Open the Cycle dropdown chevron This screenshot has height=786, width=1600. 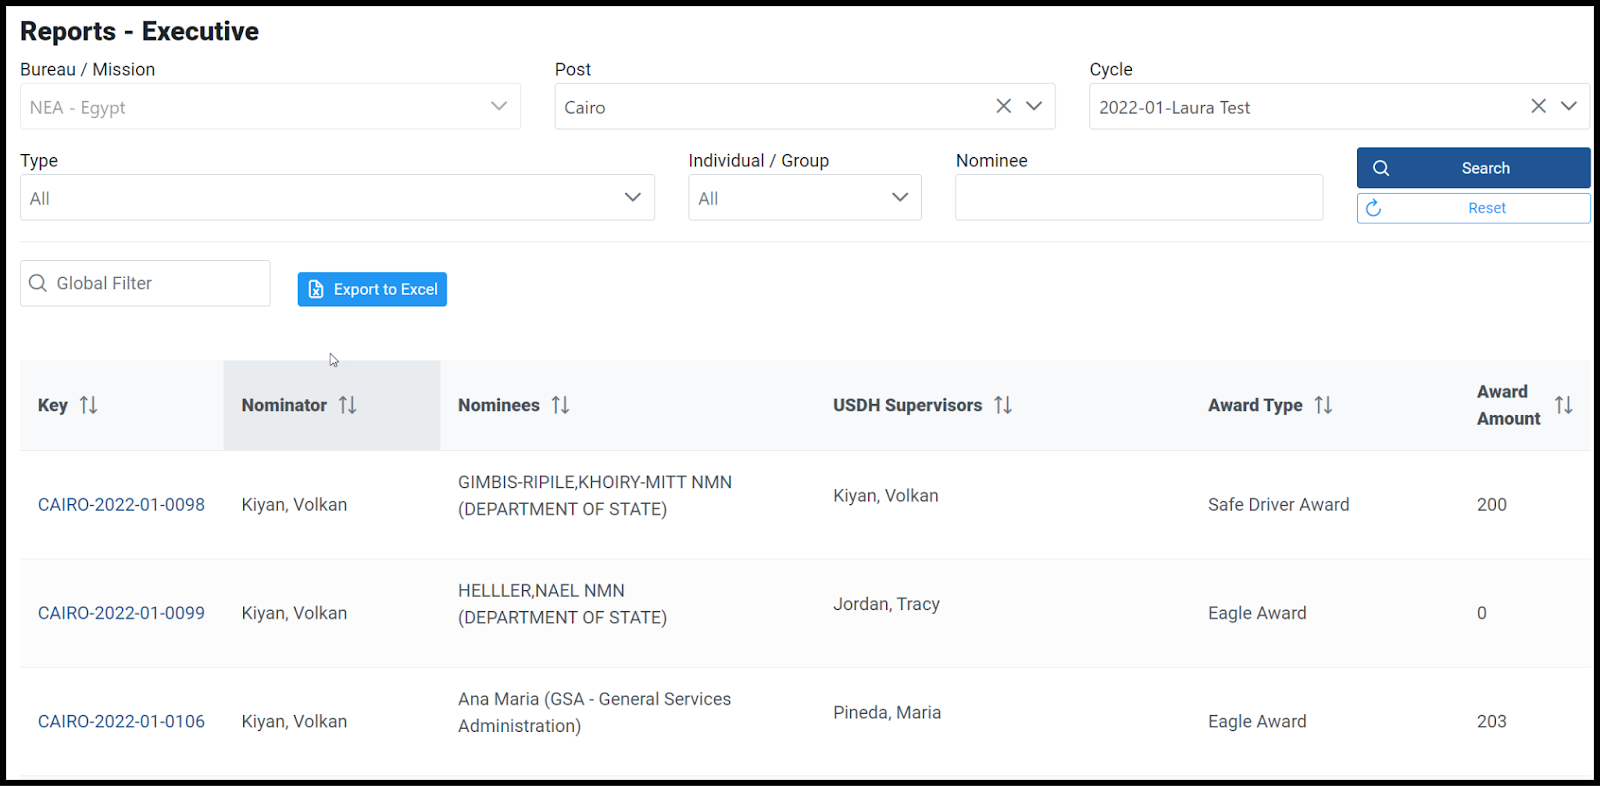pyautogui.click(x=1569, y=106)
